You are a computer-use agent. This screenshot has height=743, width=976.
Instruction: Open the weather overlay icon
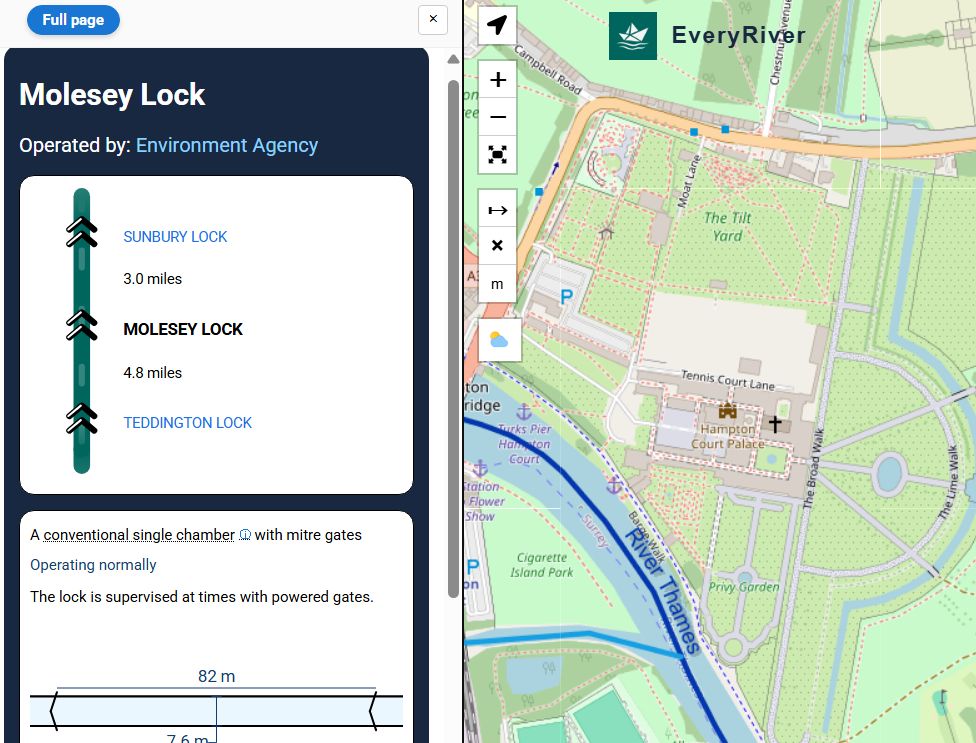[x=497, y=340]
